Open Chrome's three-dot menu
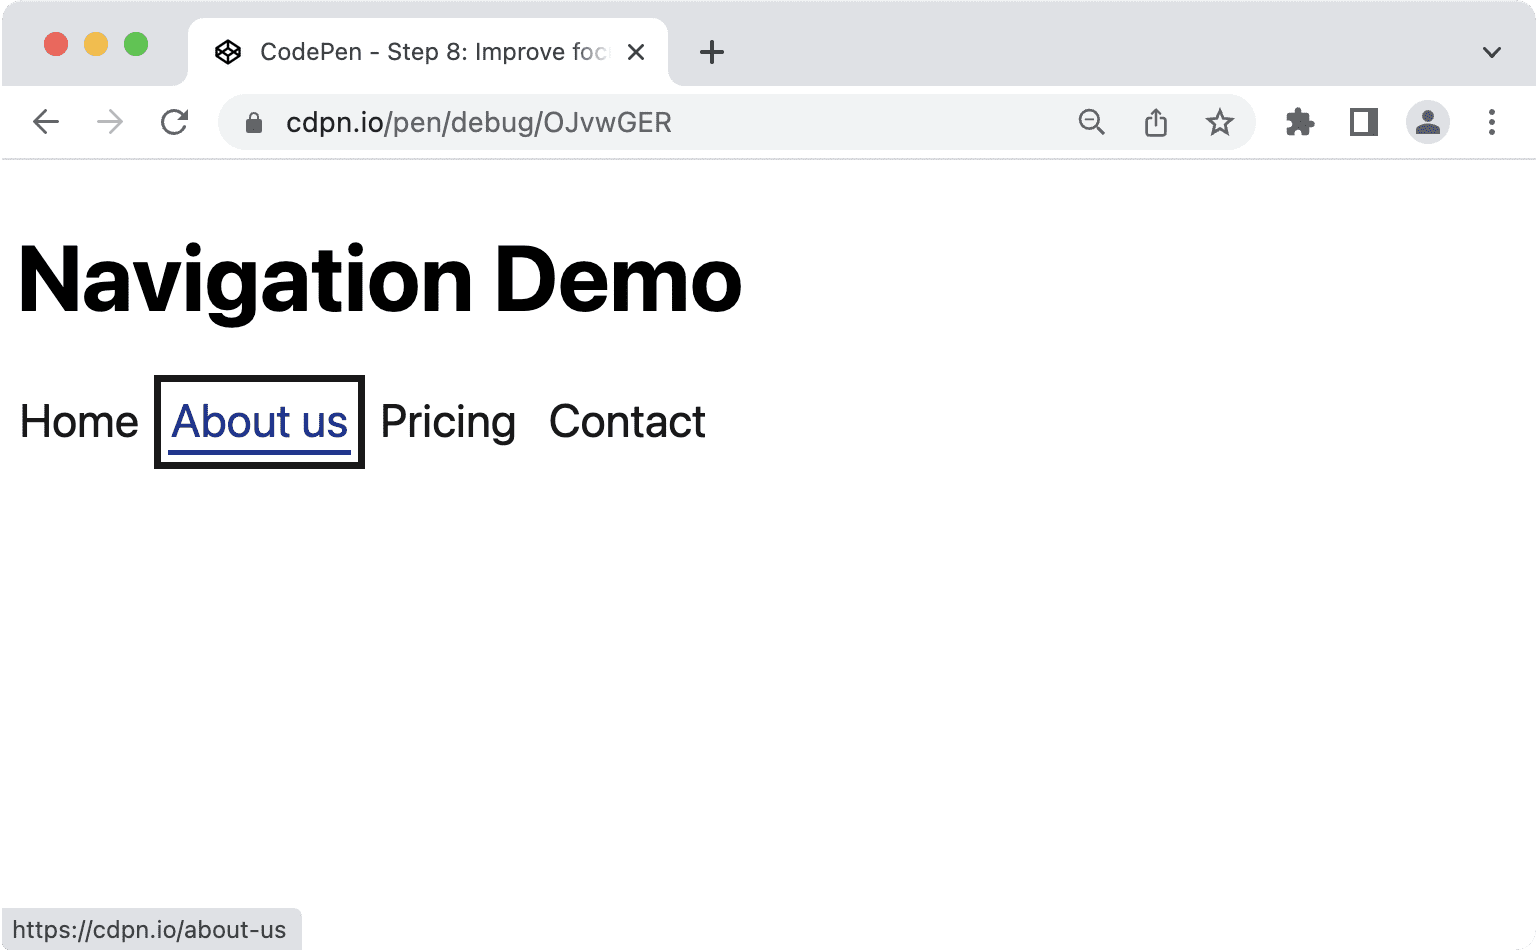Screen dimensions: 1536x952 (x=1491, y=121)
